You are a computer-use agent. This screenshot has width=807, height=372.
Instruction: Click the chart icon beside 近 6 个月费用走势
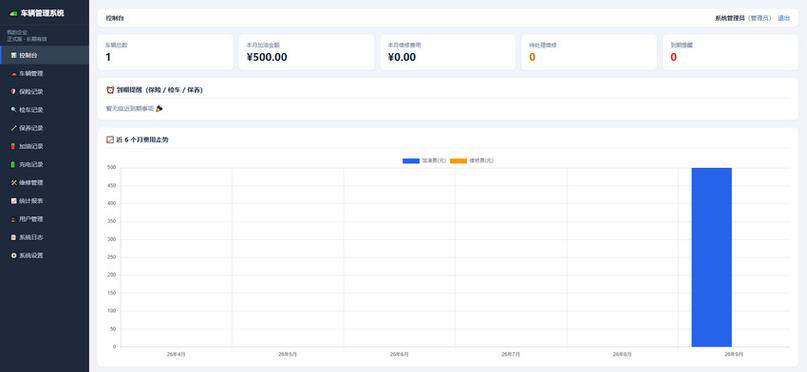(110, 139)
